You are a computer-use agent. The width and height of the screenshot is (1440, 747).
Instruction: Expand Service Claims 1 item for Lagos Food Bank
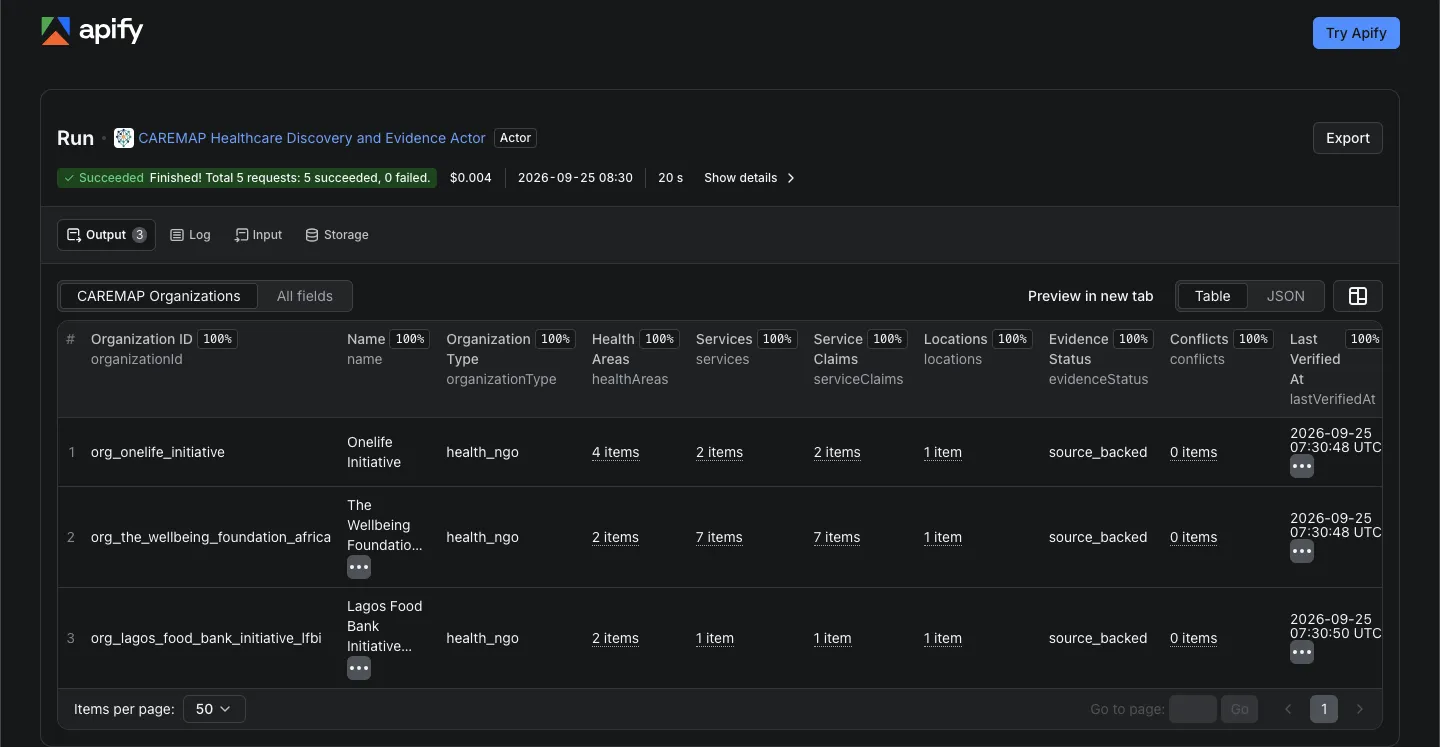pos(833,638)
